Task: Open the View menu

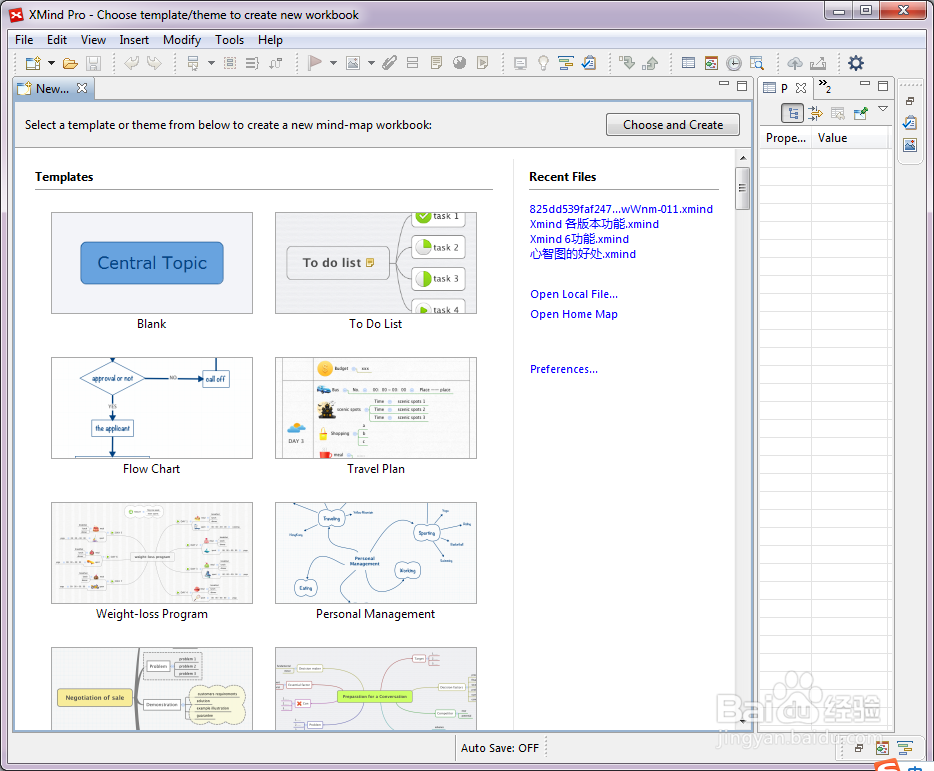Action: (x=93, y=40)
